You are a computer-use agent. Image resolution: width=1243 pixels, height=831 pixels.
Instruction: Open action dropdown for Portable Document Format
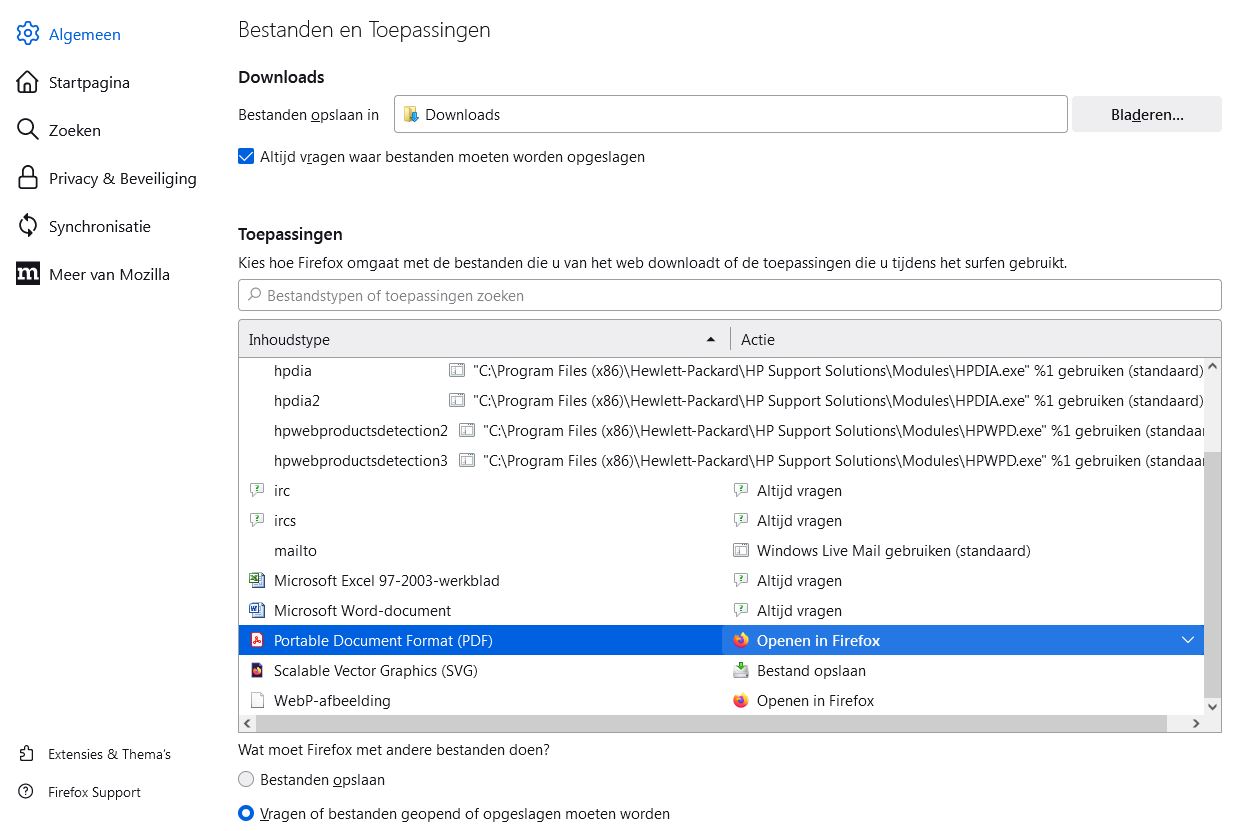[1187, 640]
